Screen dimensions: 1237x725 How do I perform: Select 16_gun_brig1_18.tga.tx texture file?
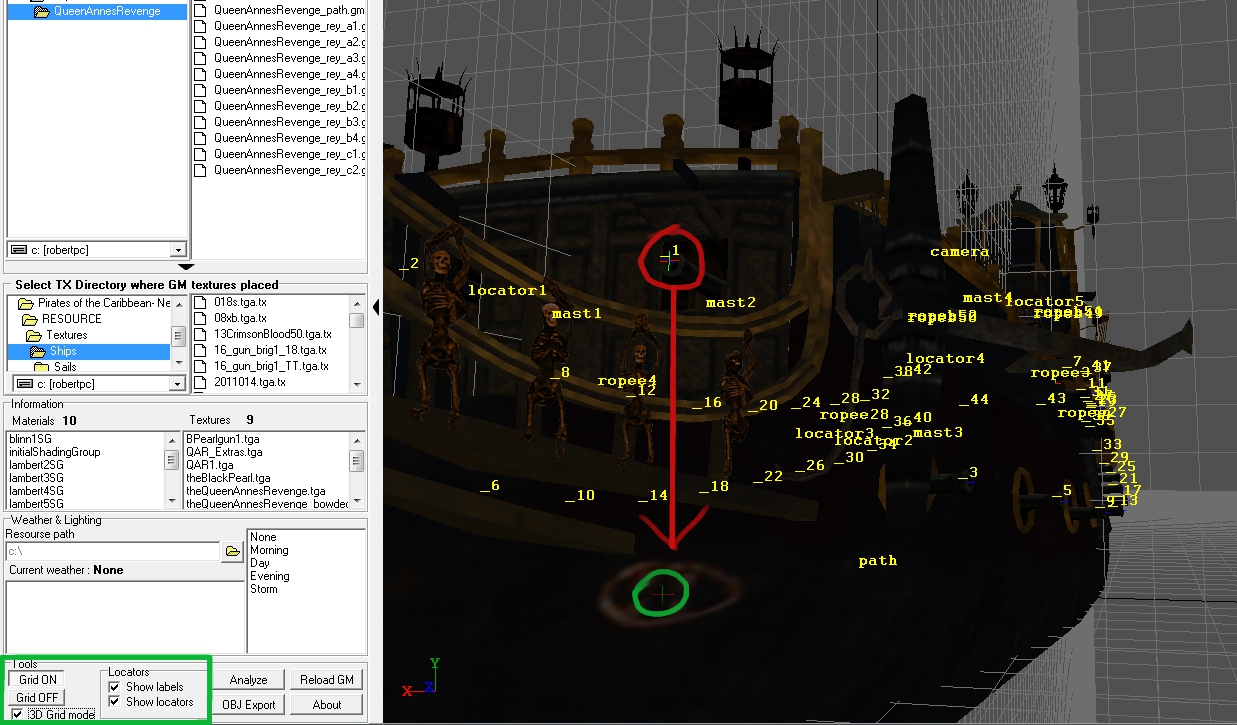[268, 350]
